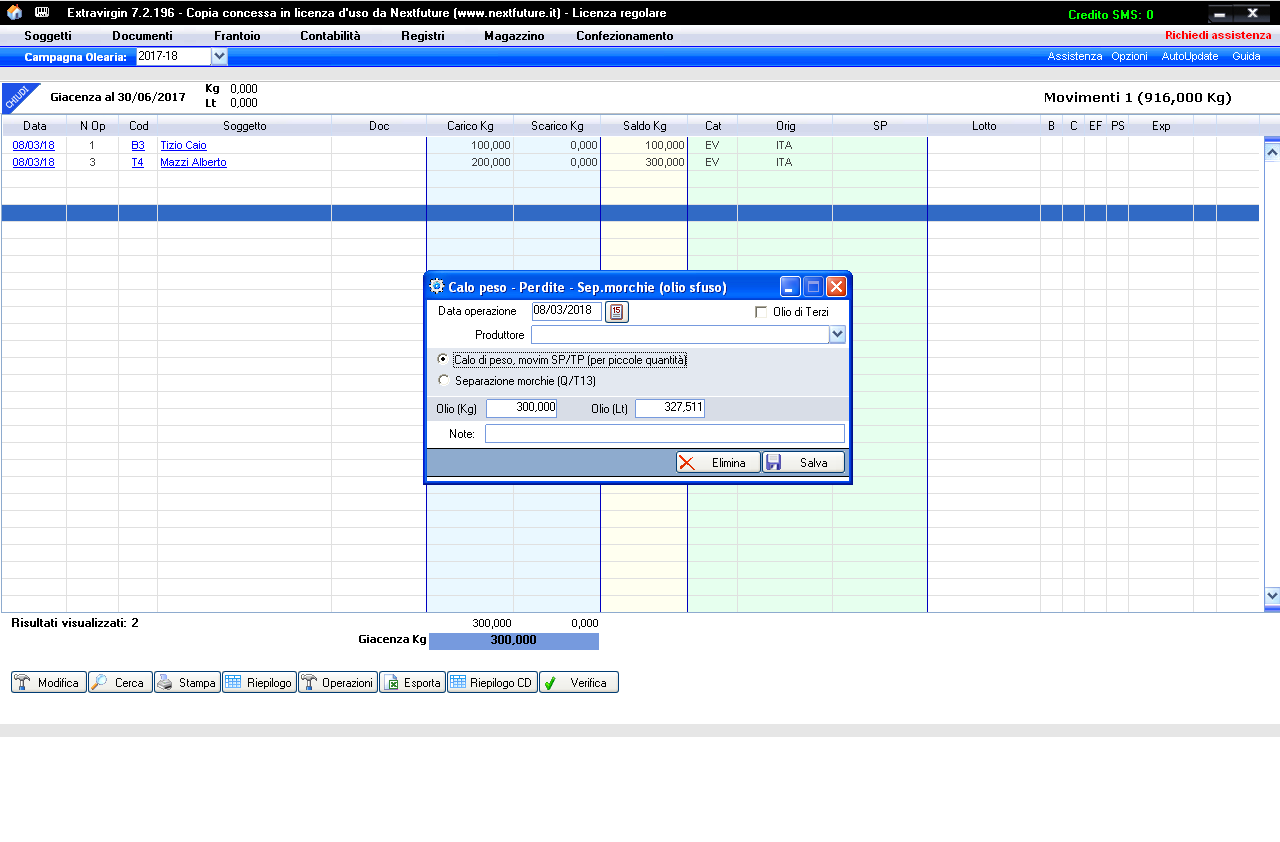
Task: Click the Opzioni link
Action: pyautogui.click(x=1129, y=57)
